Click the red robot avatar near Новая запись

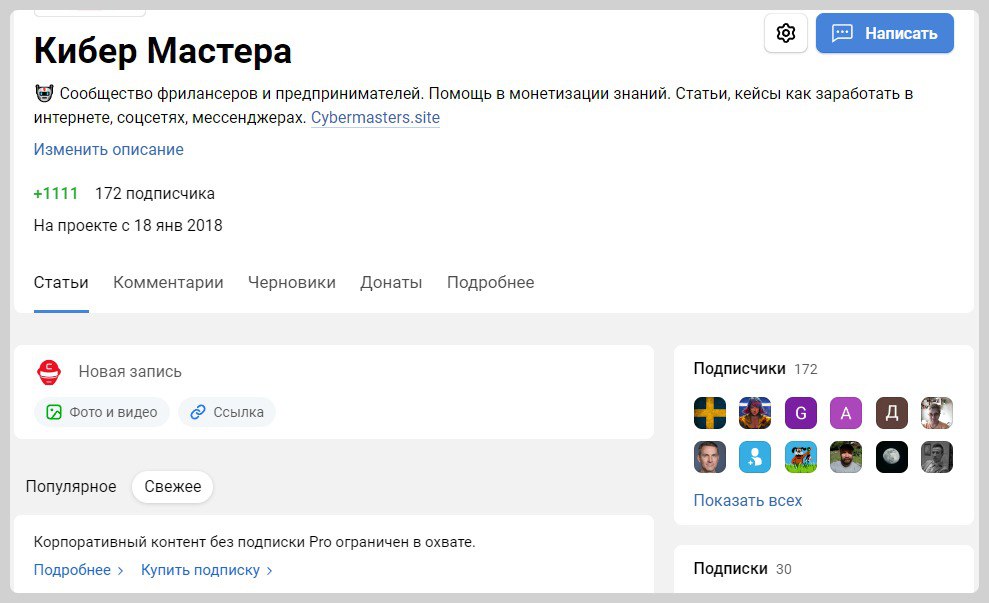[x=49, y=372]
